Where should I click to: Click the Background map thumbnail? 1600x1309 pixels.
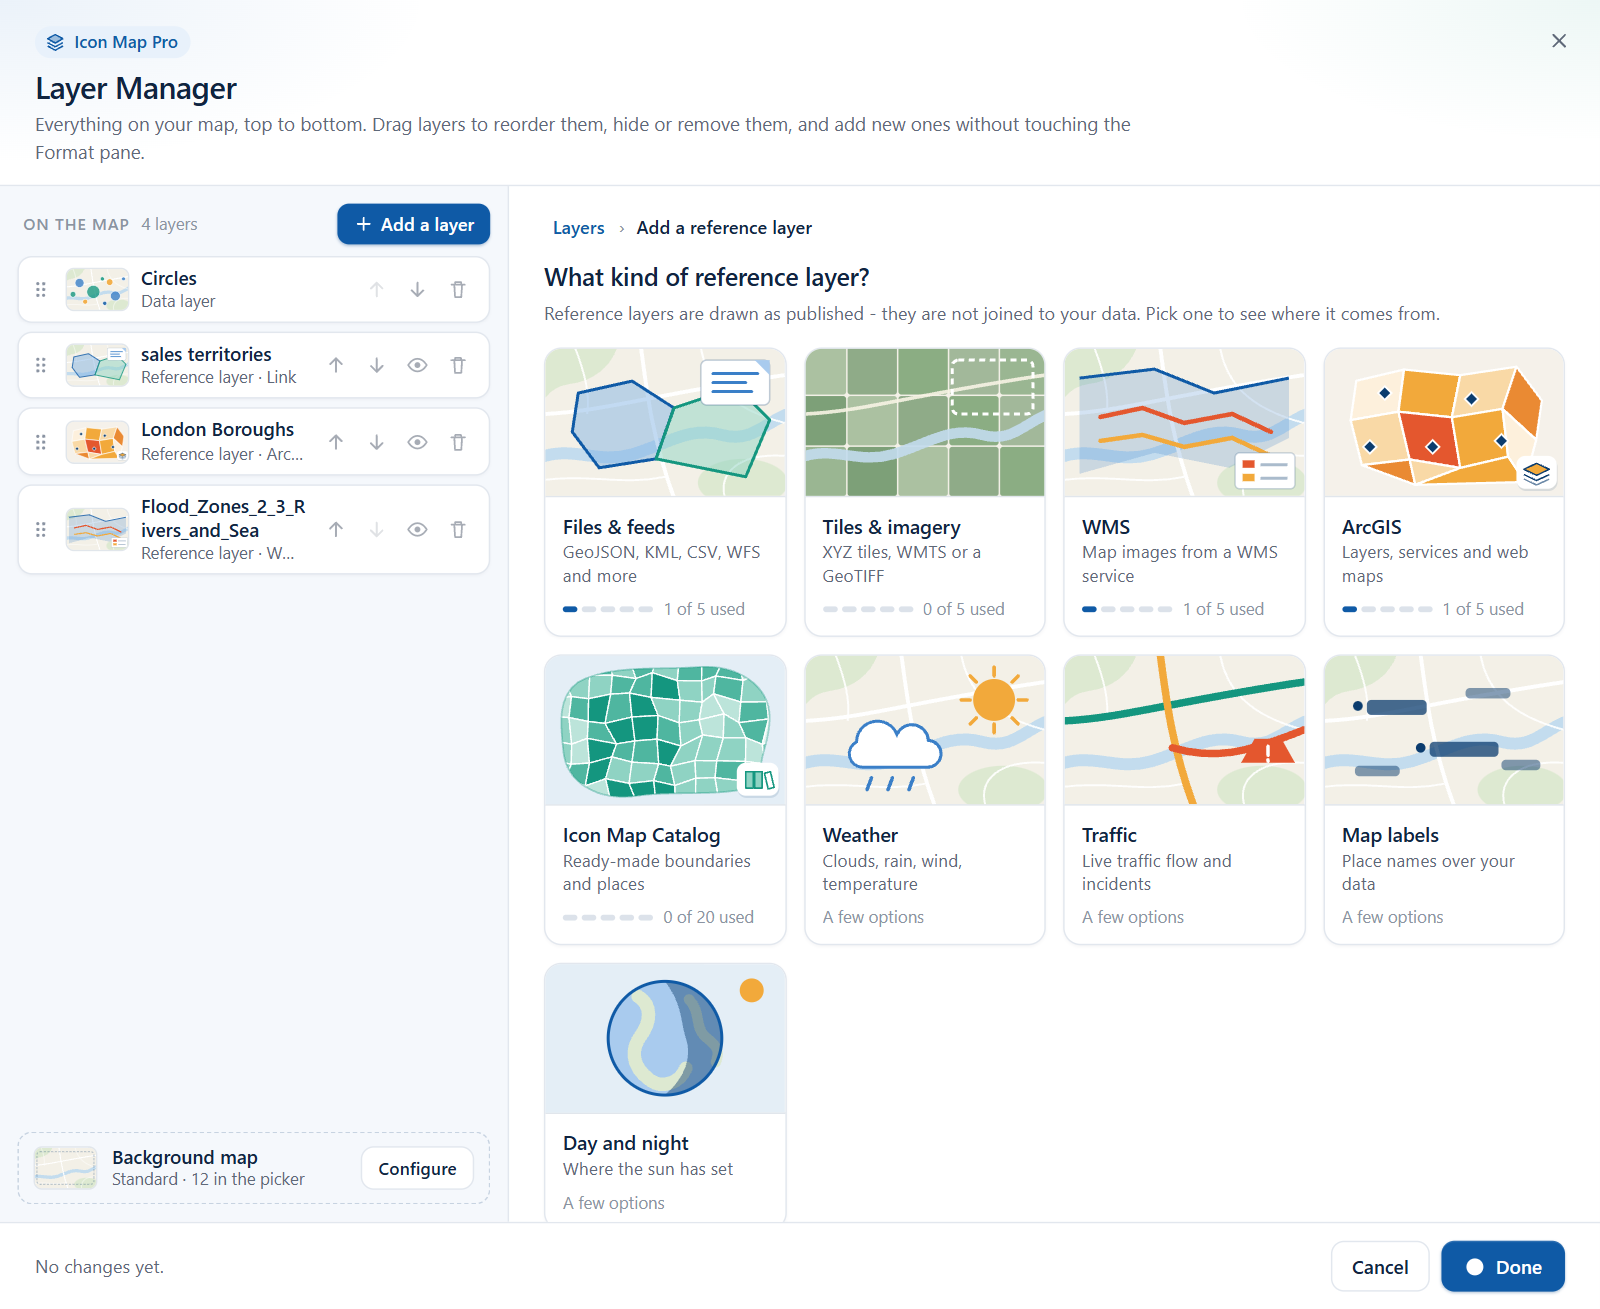pos(66,1168)
